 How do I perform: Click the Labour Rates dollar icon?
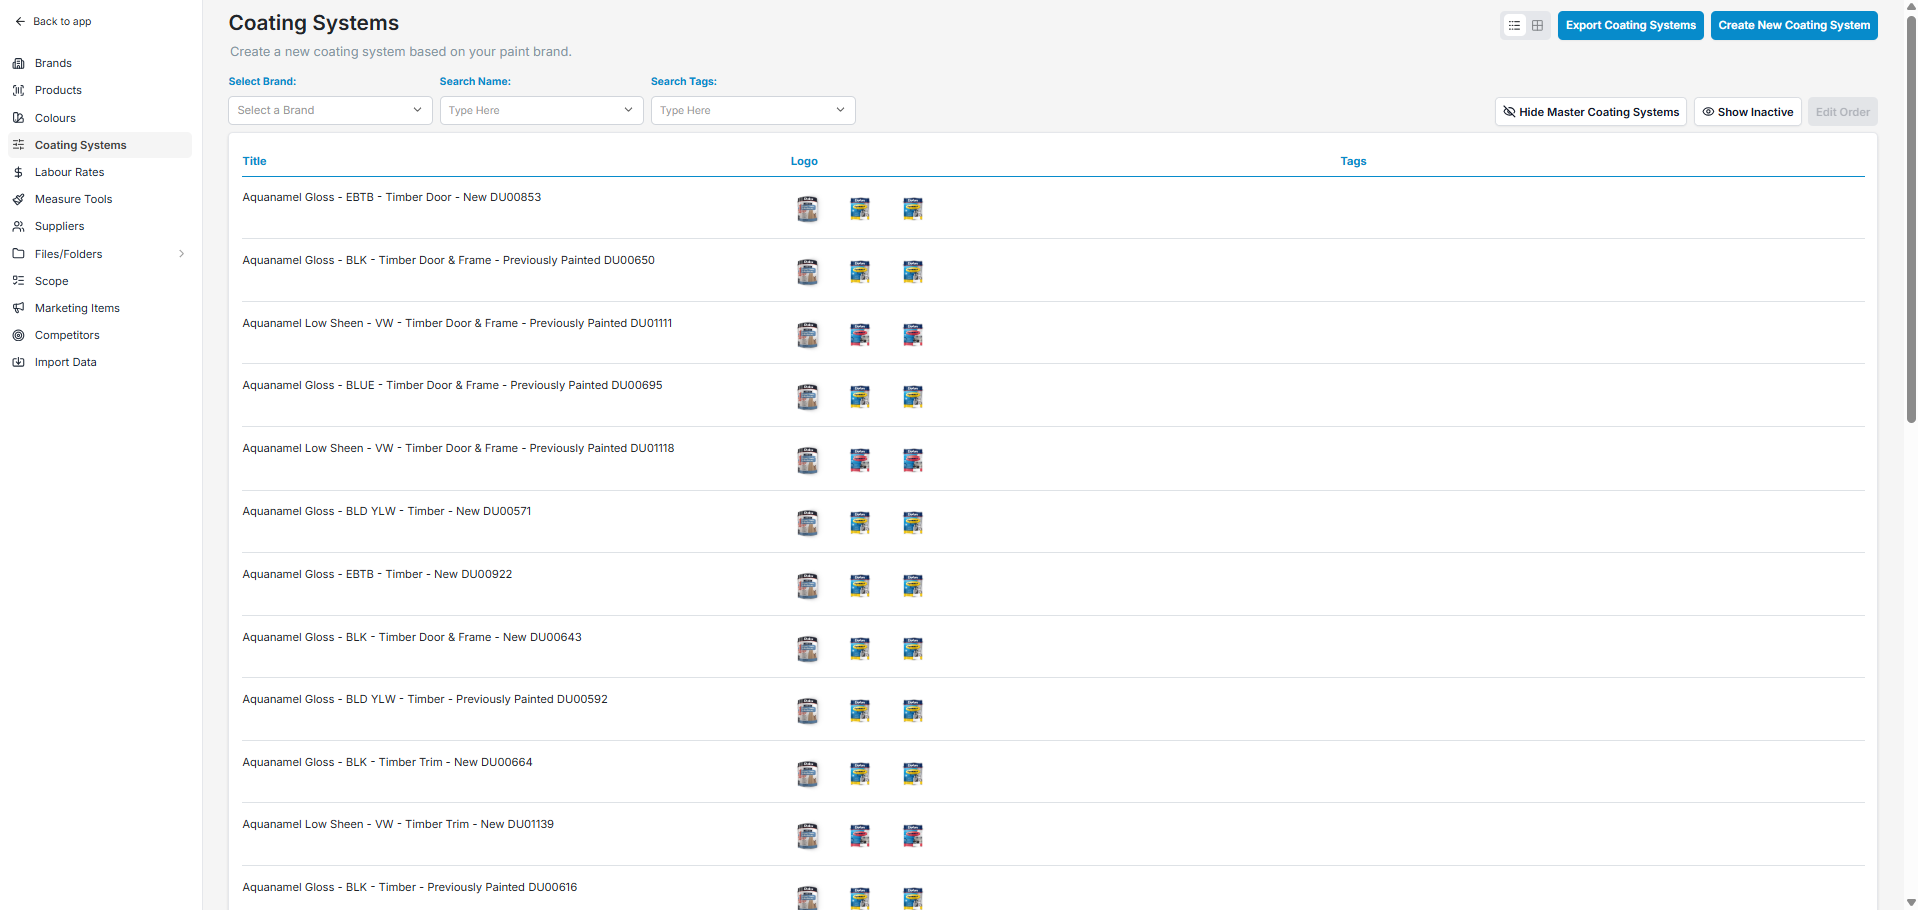click(18, 172)
